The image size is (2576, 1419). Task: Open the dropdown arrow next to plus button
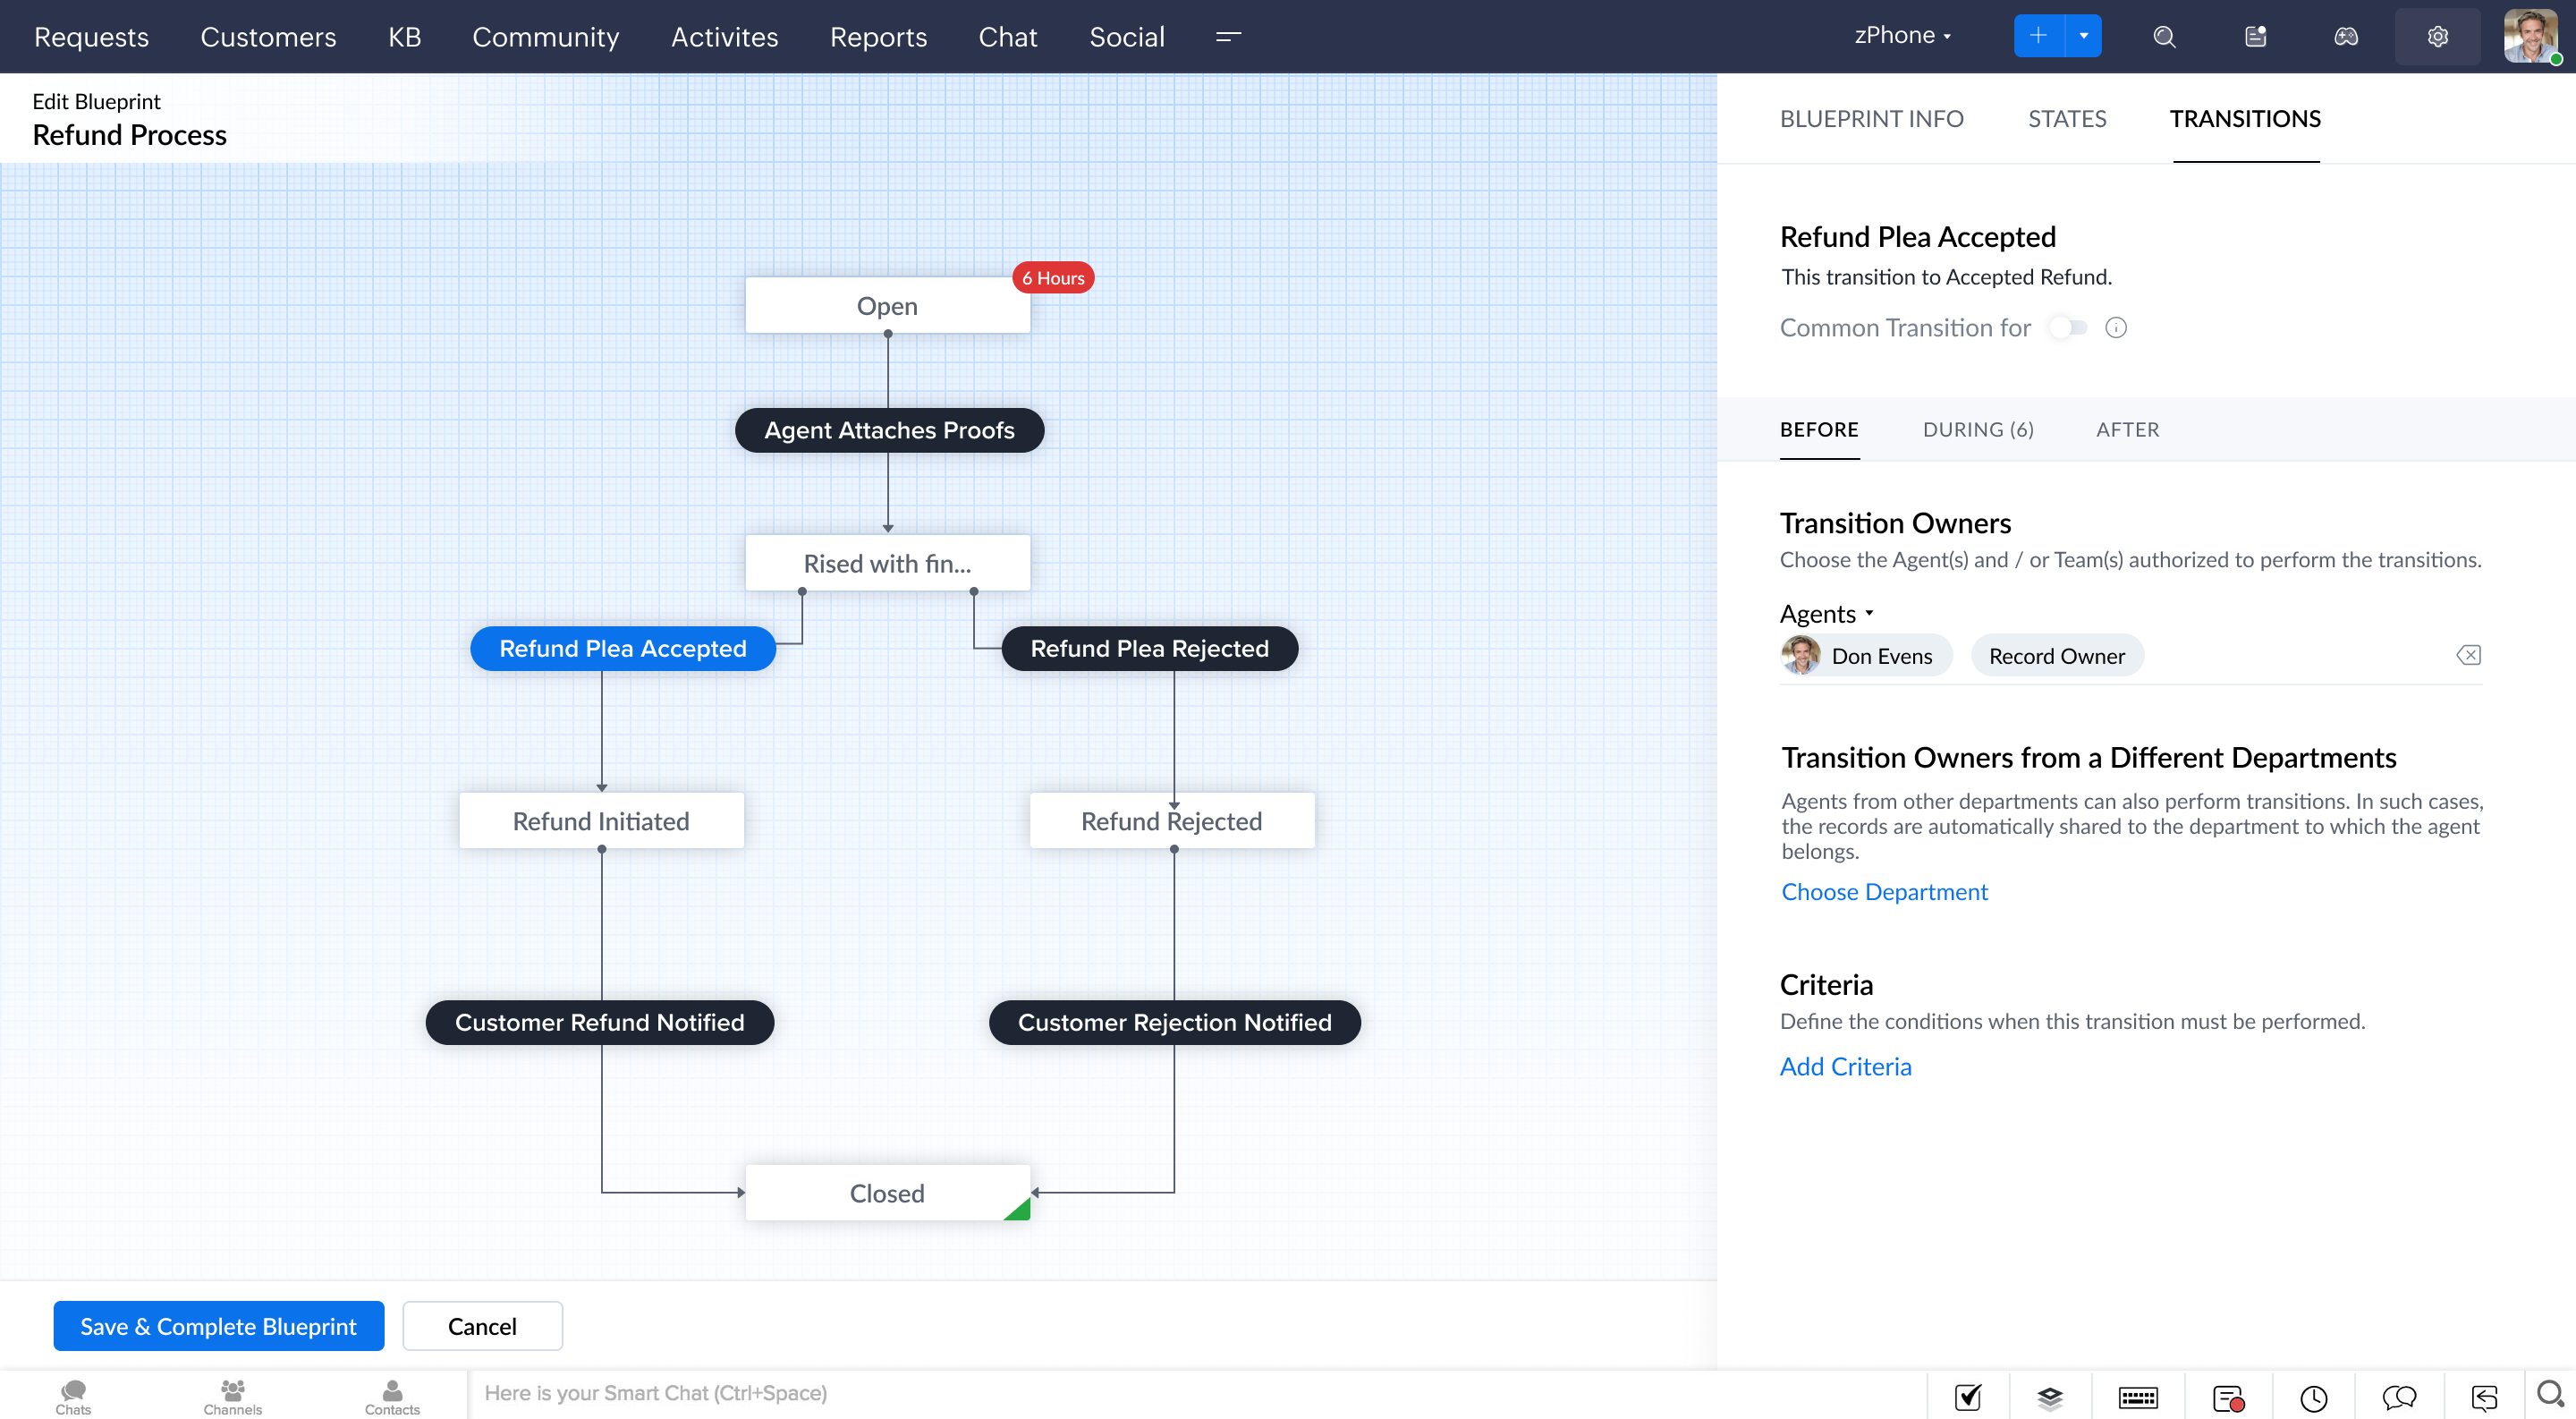click(2083, 36)
